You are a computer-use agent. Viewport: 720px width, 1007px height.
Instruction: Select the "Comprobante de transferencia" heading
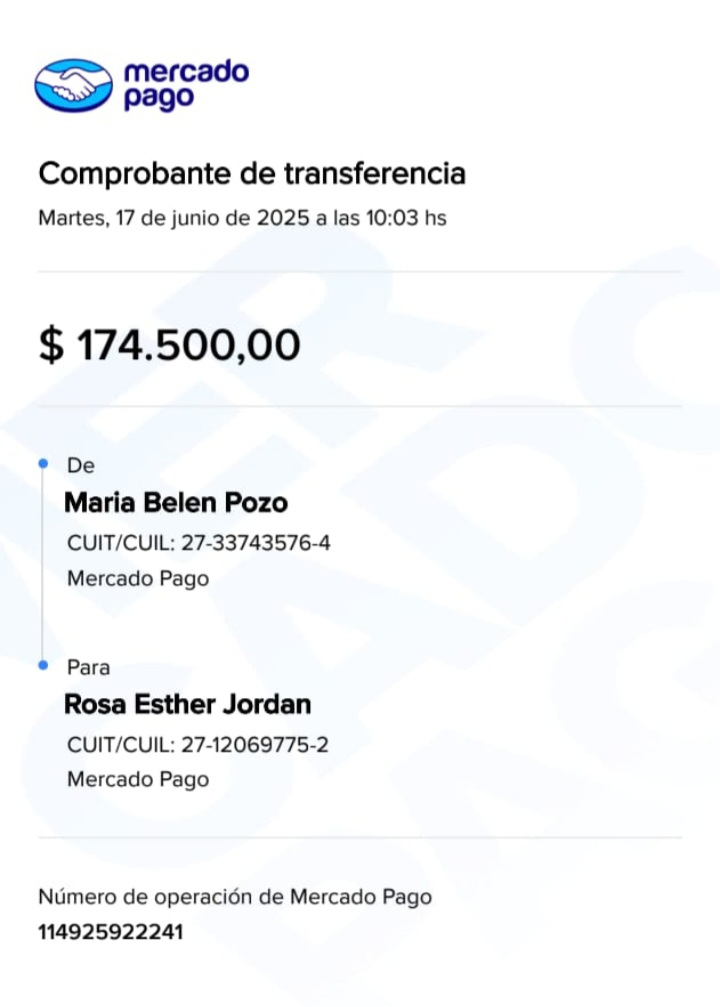pyautogui.click(x=252, y=174)
